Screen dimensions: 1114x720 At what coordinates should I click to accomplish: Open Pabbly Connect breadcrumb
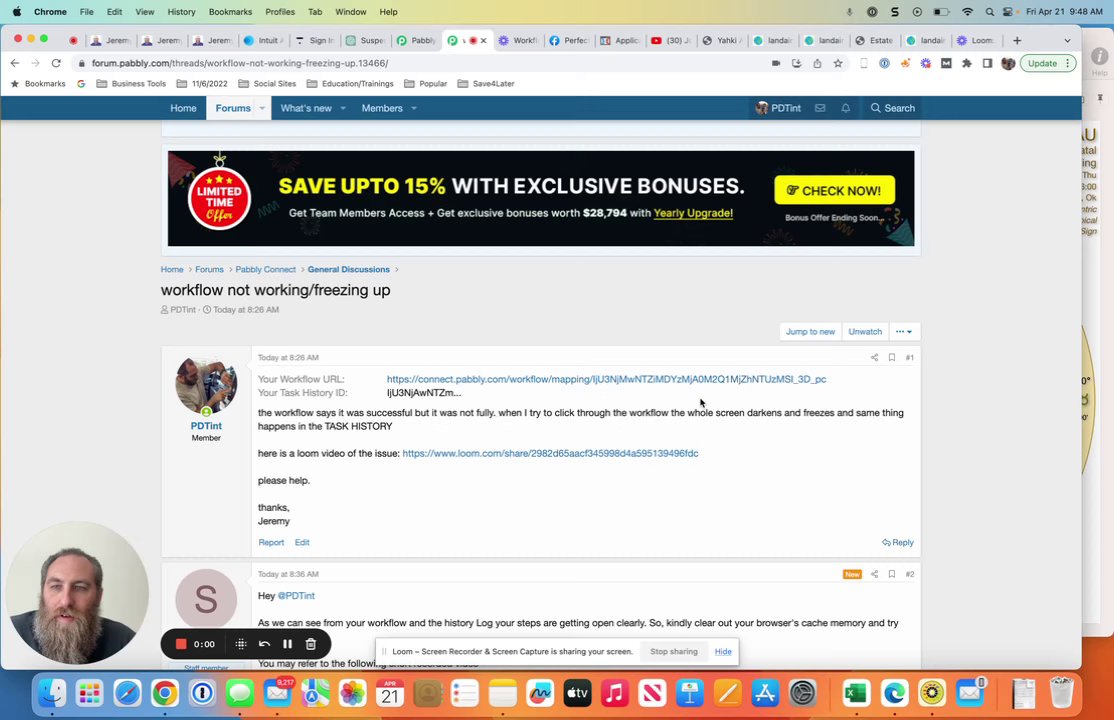point(265,269)
